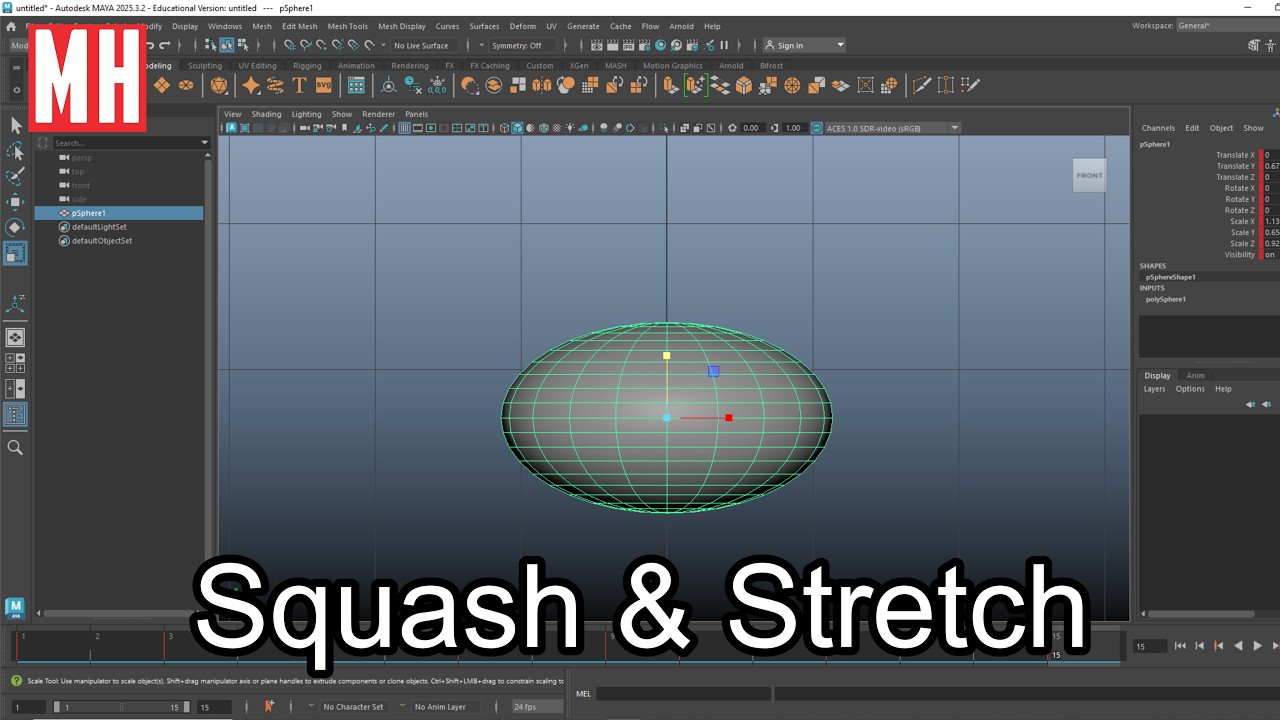Screen dimensions: 1280x720
Task: Click the SVG import shelf icon
Action: pos(323,85)
